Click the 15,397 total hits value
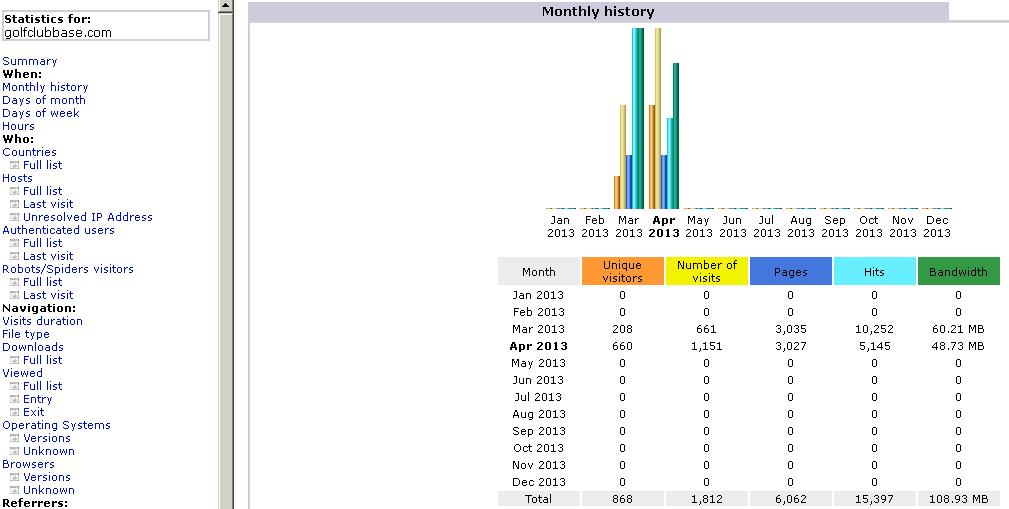The width and height of the screenshot is (1009, 509). pos(874,499)
